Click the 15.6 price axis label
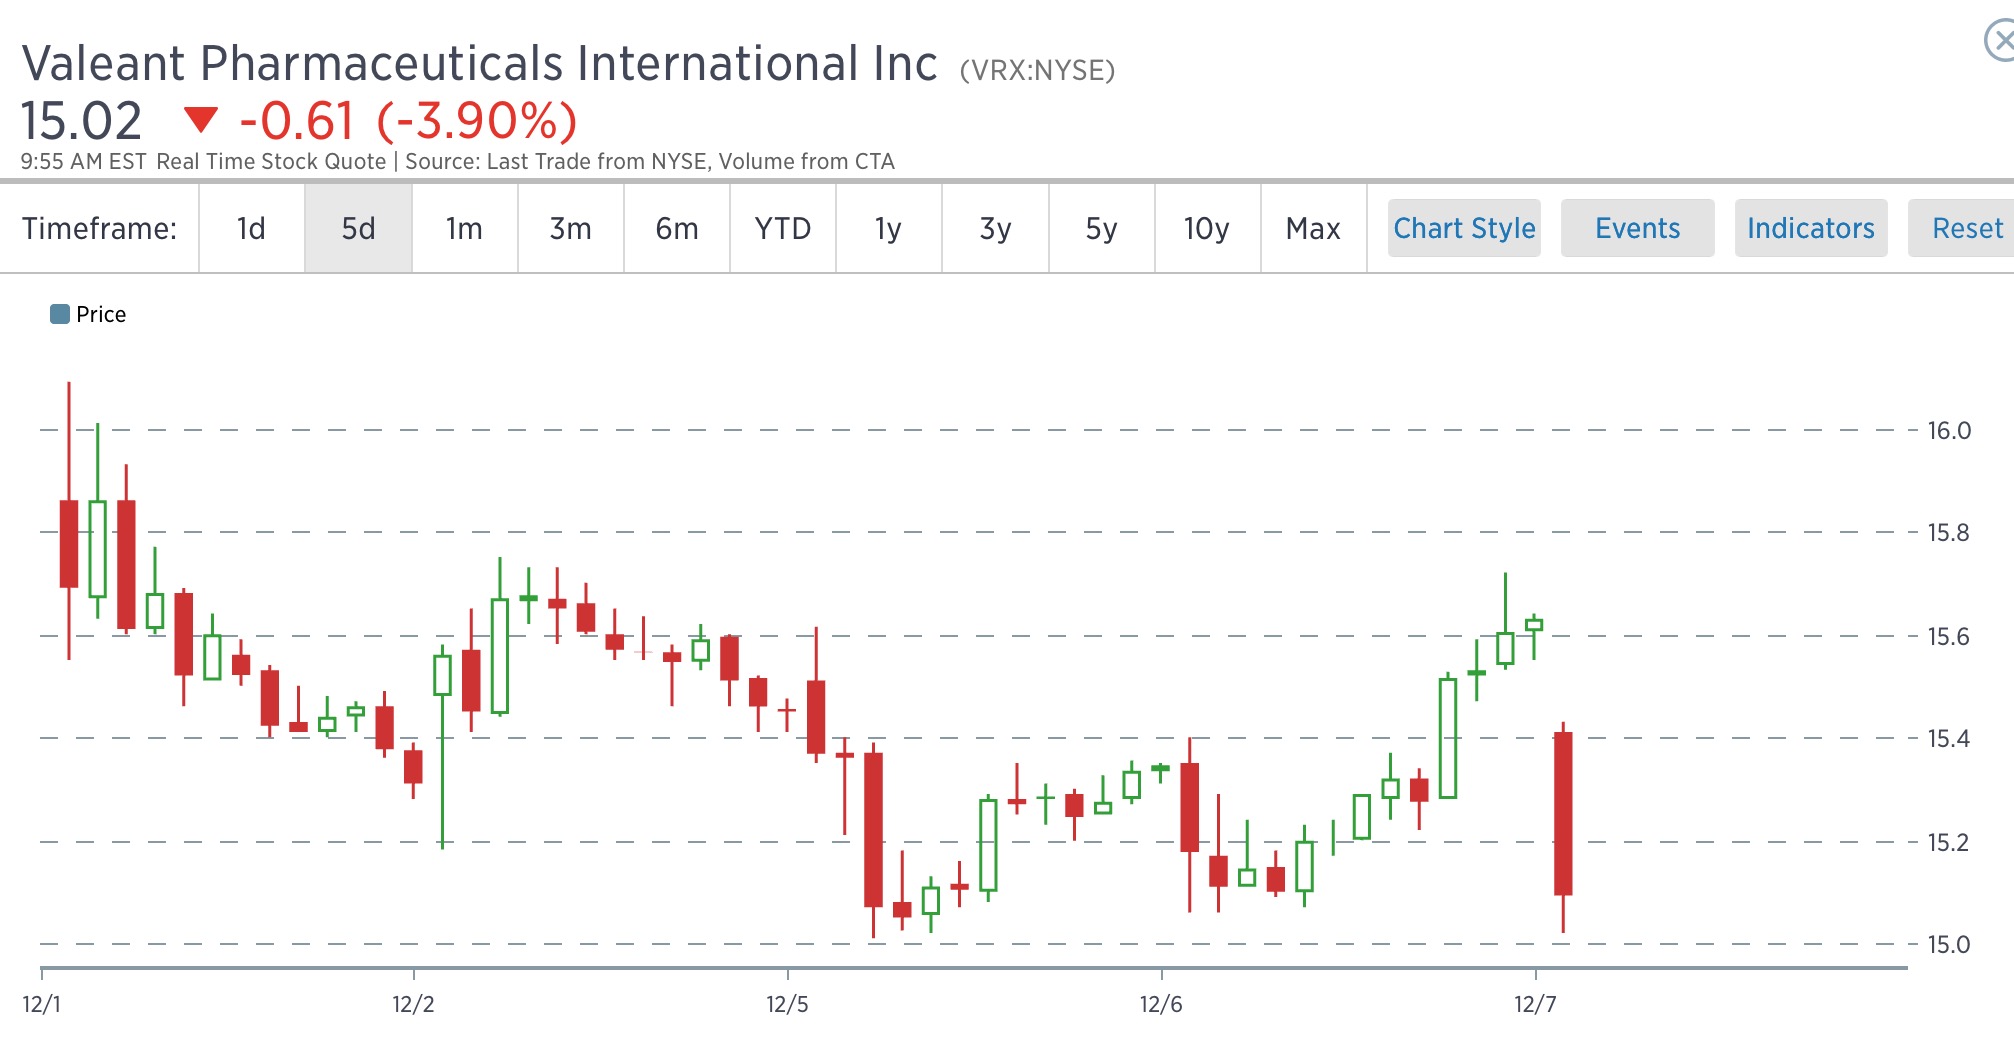Viewport: 2014px width, 1049px height. click(x=1949, y=637)
